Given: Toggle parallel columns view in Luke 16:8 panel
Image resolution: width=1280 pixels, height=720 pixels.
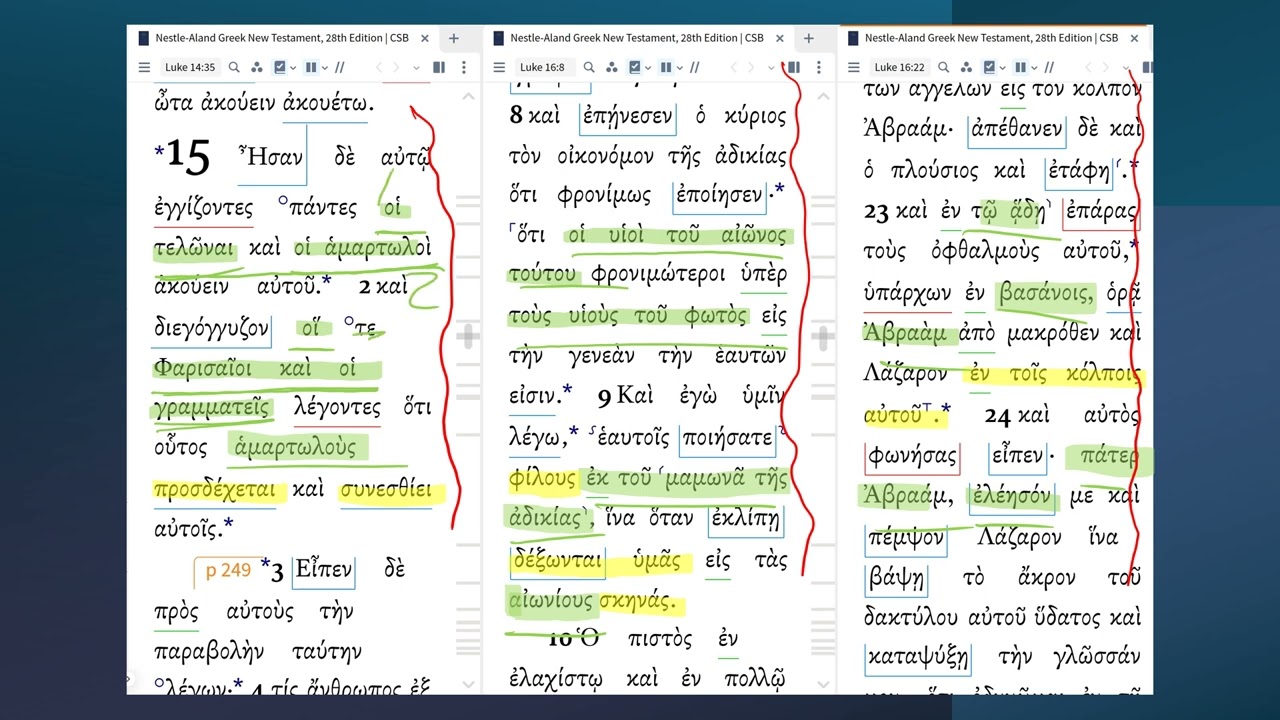Looking at the screenshot, I should coord(665,67).
